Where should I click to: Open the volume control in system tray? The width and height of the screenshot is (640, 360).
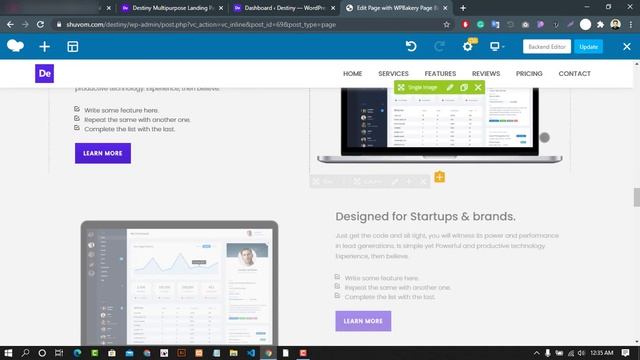(581, 353)
